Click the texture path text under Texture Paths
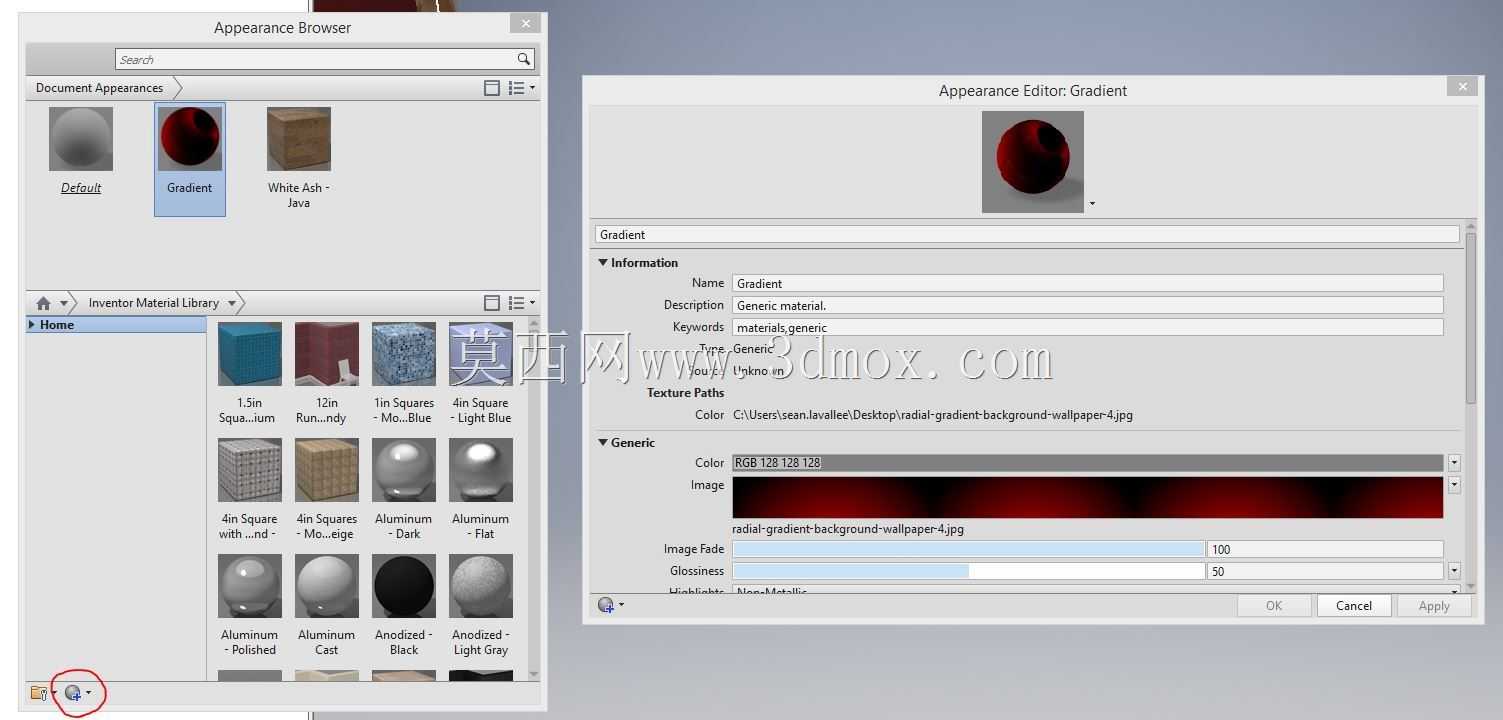This screenshot has height=720, width=1503. coord(933,415)
